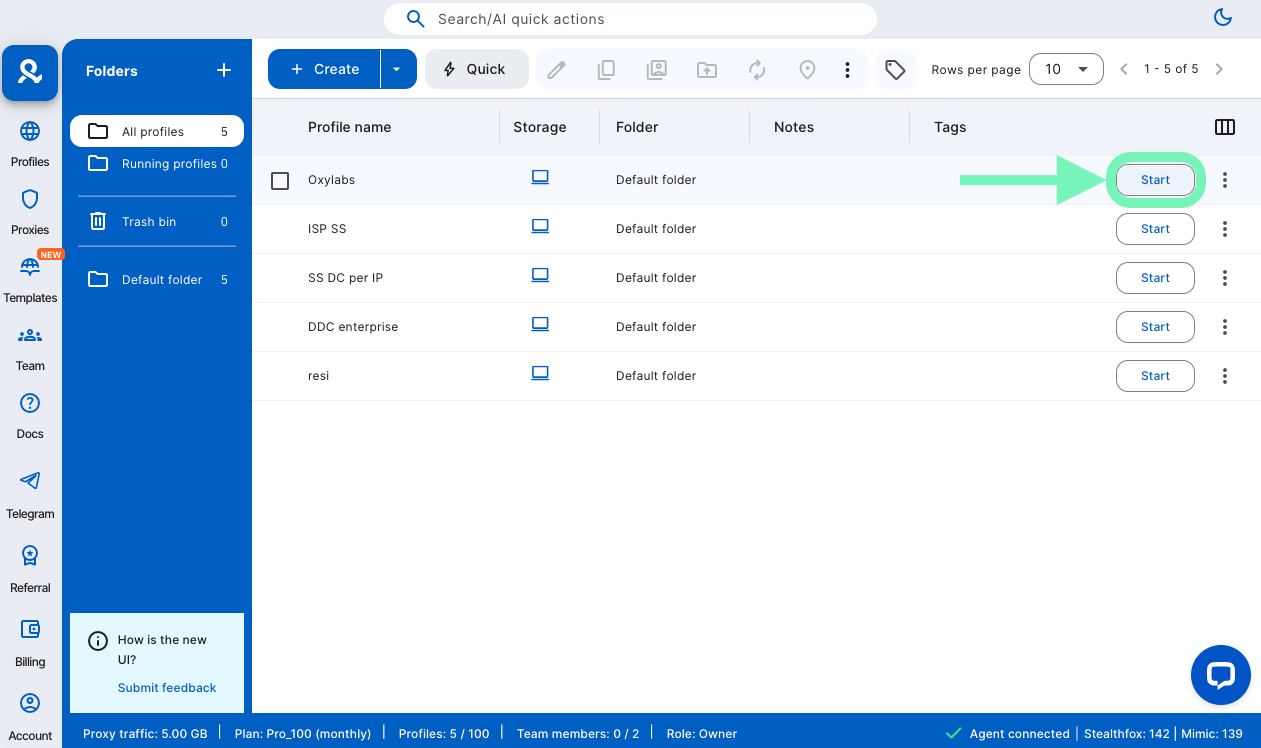
Task: Focus the Search/AI quick actions field
Action: click(x=630, y=19)
